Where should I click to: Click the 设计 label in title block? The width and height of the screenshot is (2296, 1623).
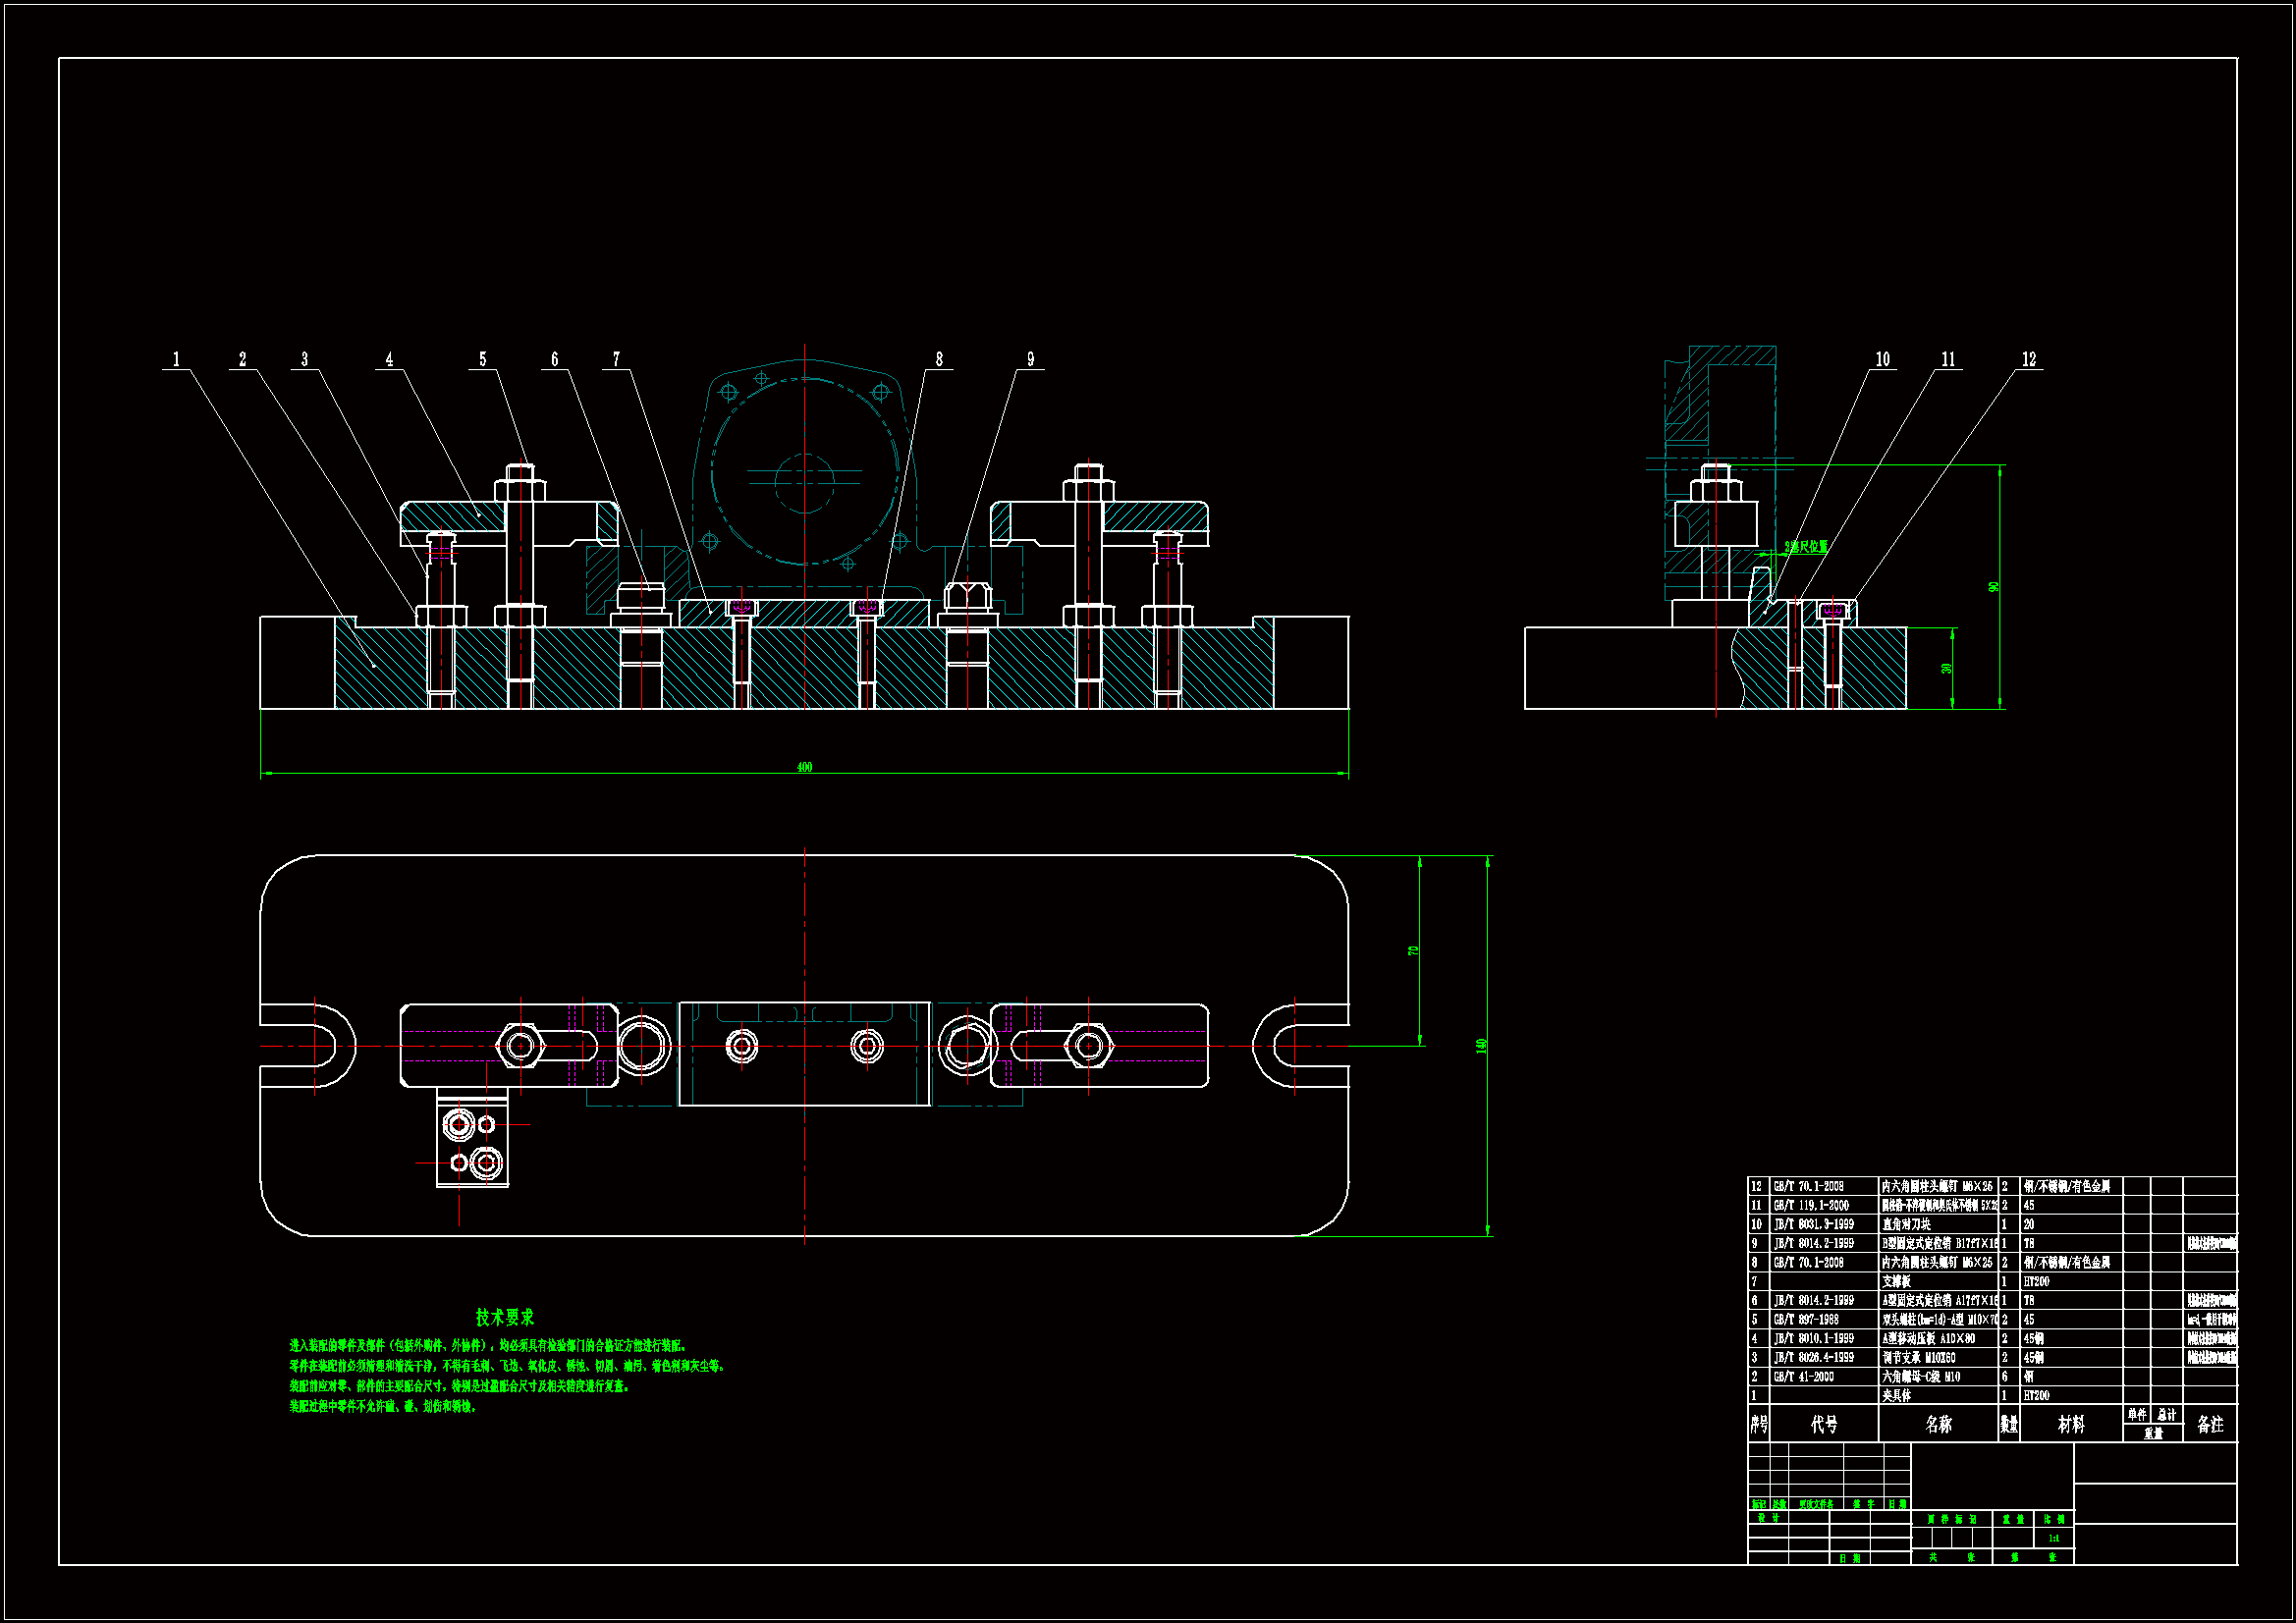(1768, 1517)
